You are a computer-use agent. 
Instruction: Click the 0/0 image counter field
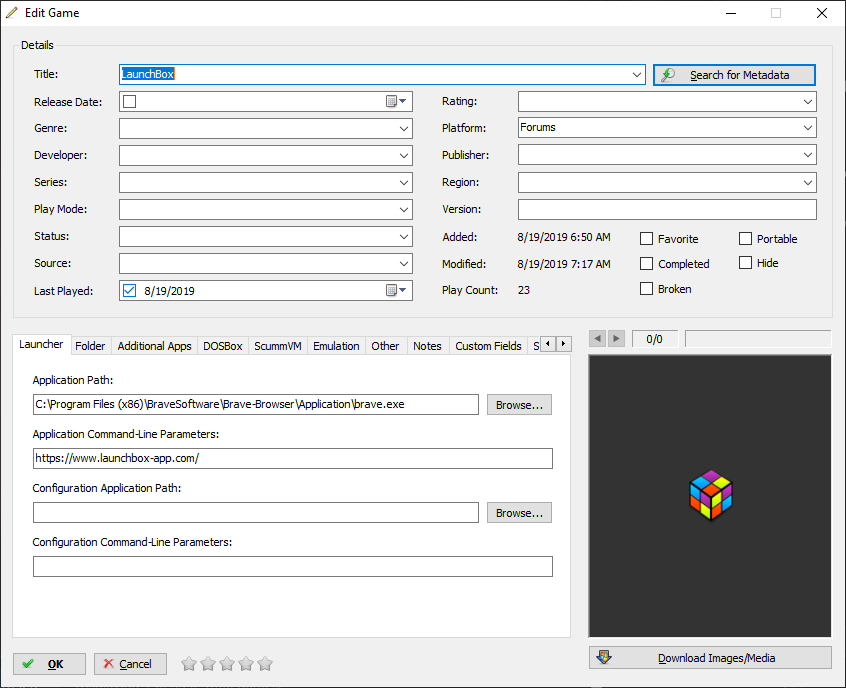point(654,339)
